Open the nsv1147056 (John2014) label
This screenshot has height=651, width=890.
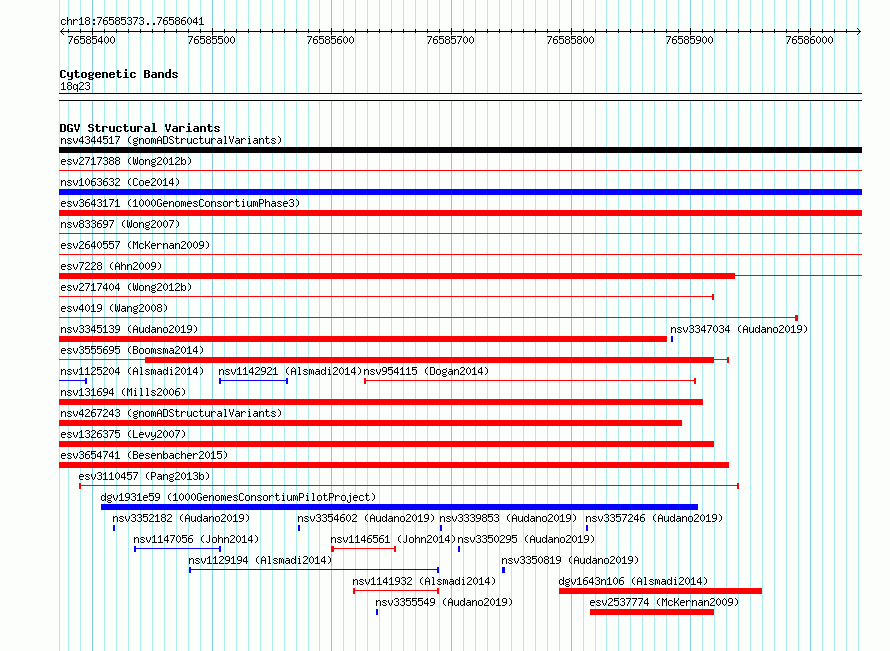tap(196, 539)
